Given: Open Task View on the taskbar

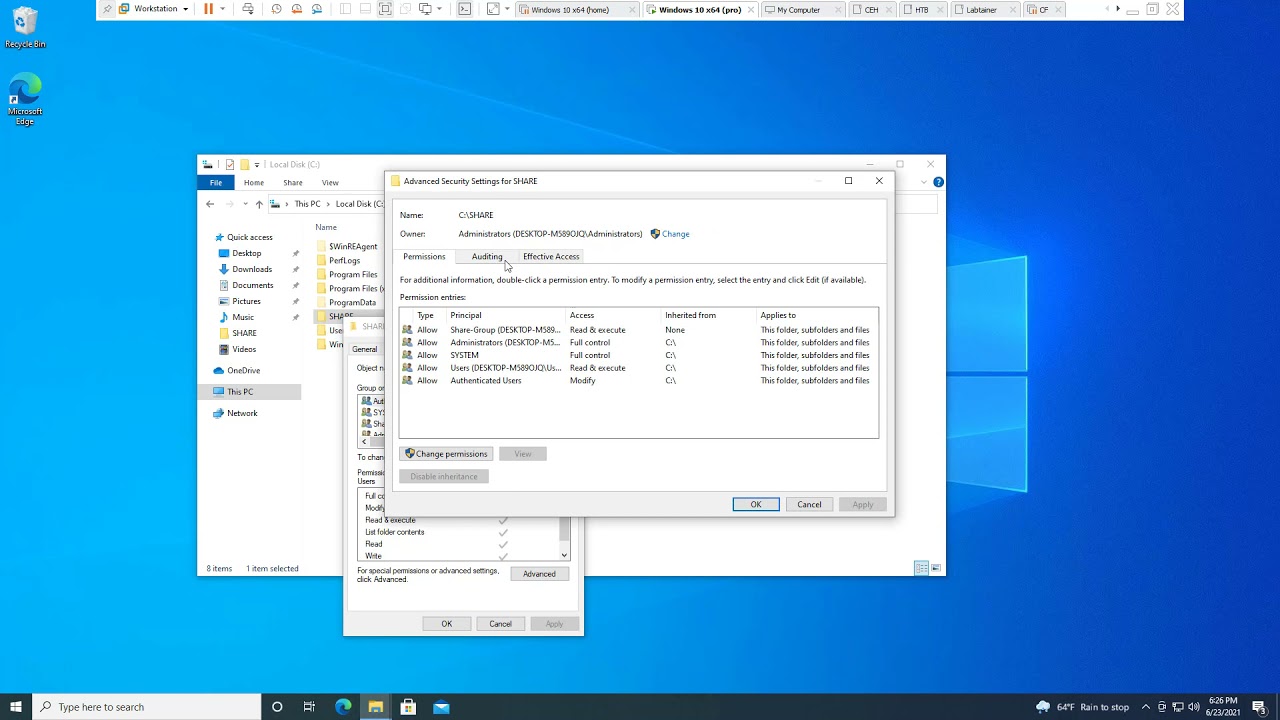Looking at the screenshot, I should [x=309, y=707].
